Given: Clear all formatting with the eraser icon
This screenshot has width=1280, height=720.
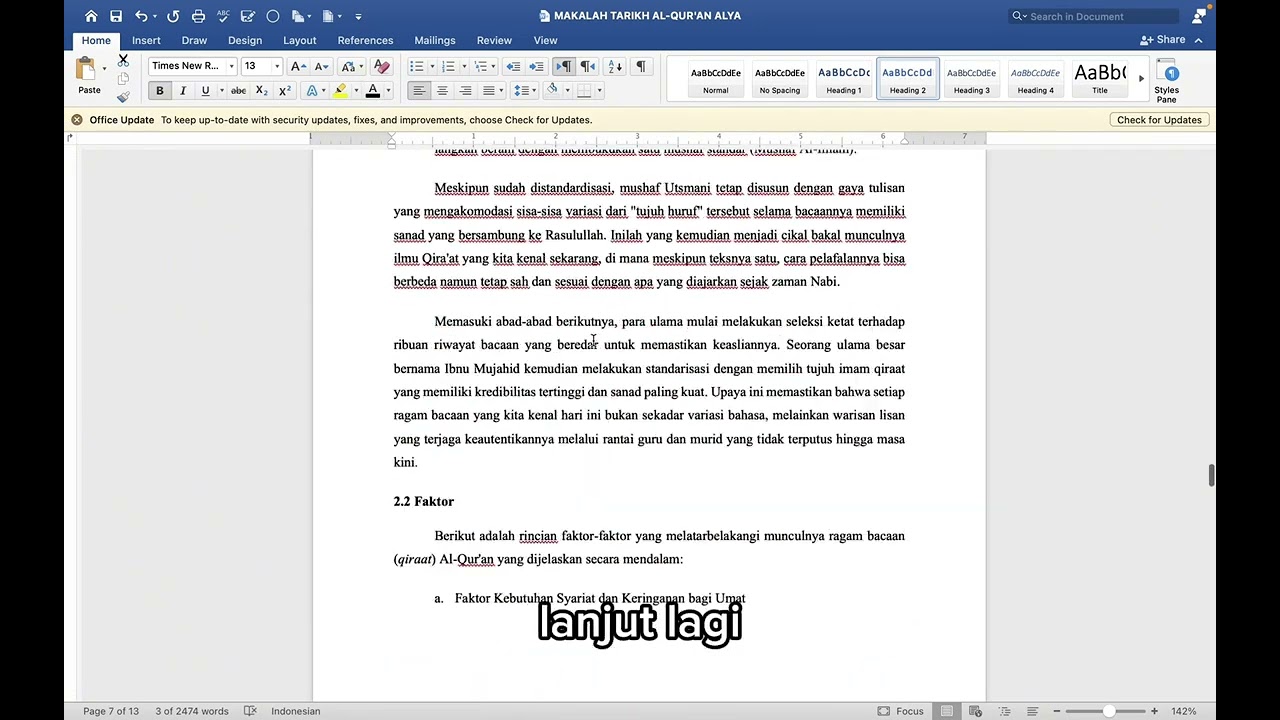Looking at the screenshot, I should (x=381, y=66).
